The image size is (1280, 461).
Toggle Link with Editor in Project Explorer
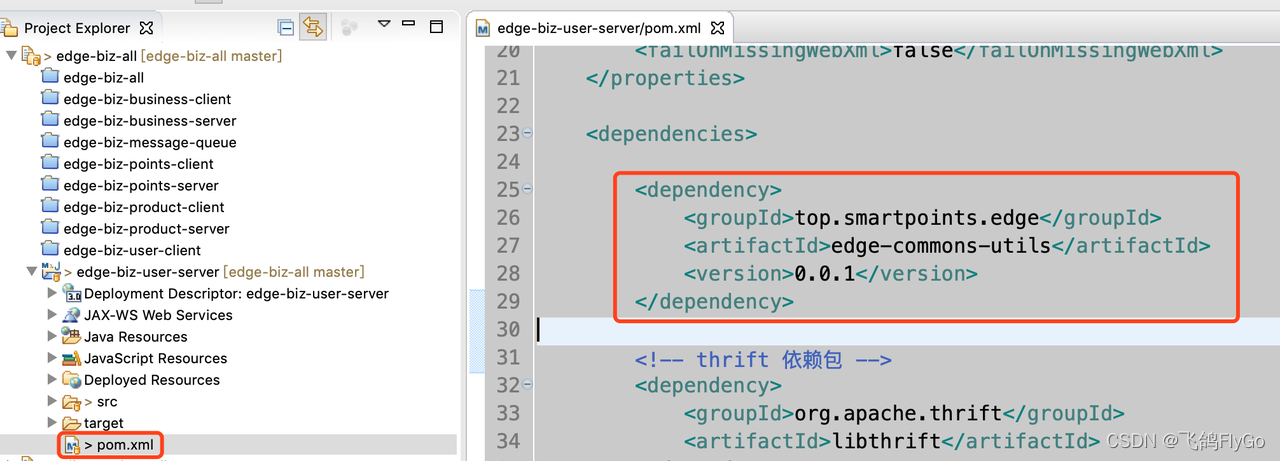(x=313, y=27)
